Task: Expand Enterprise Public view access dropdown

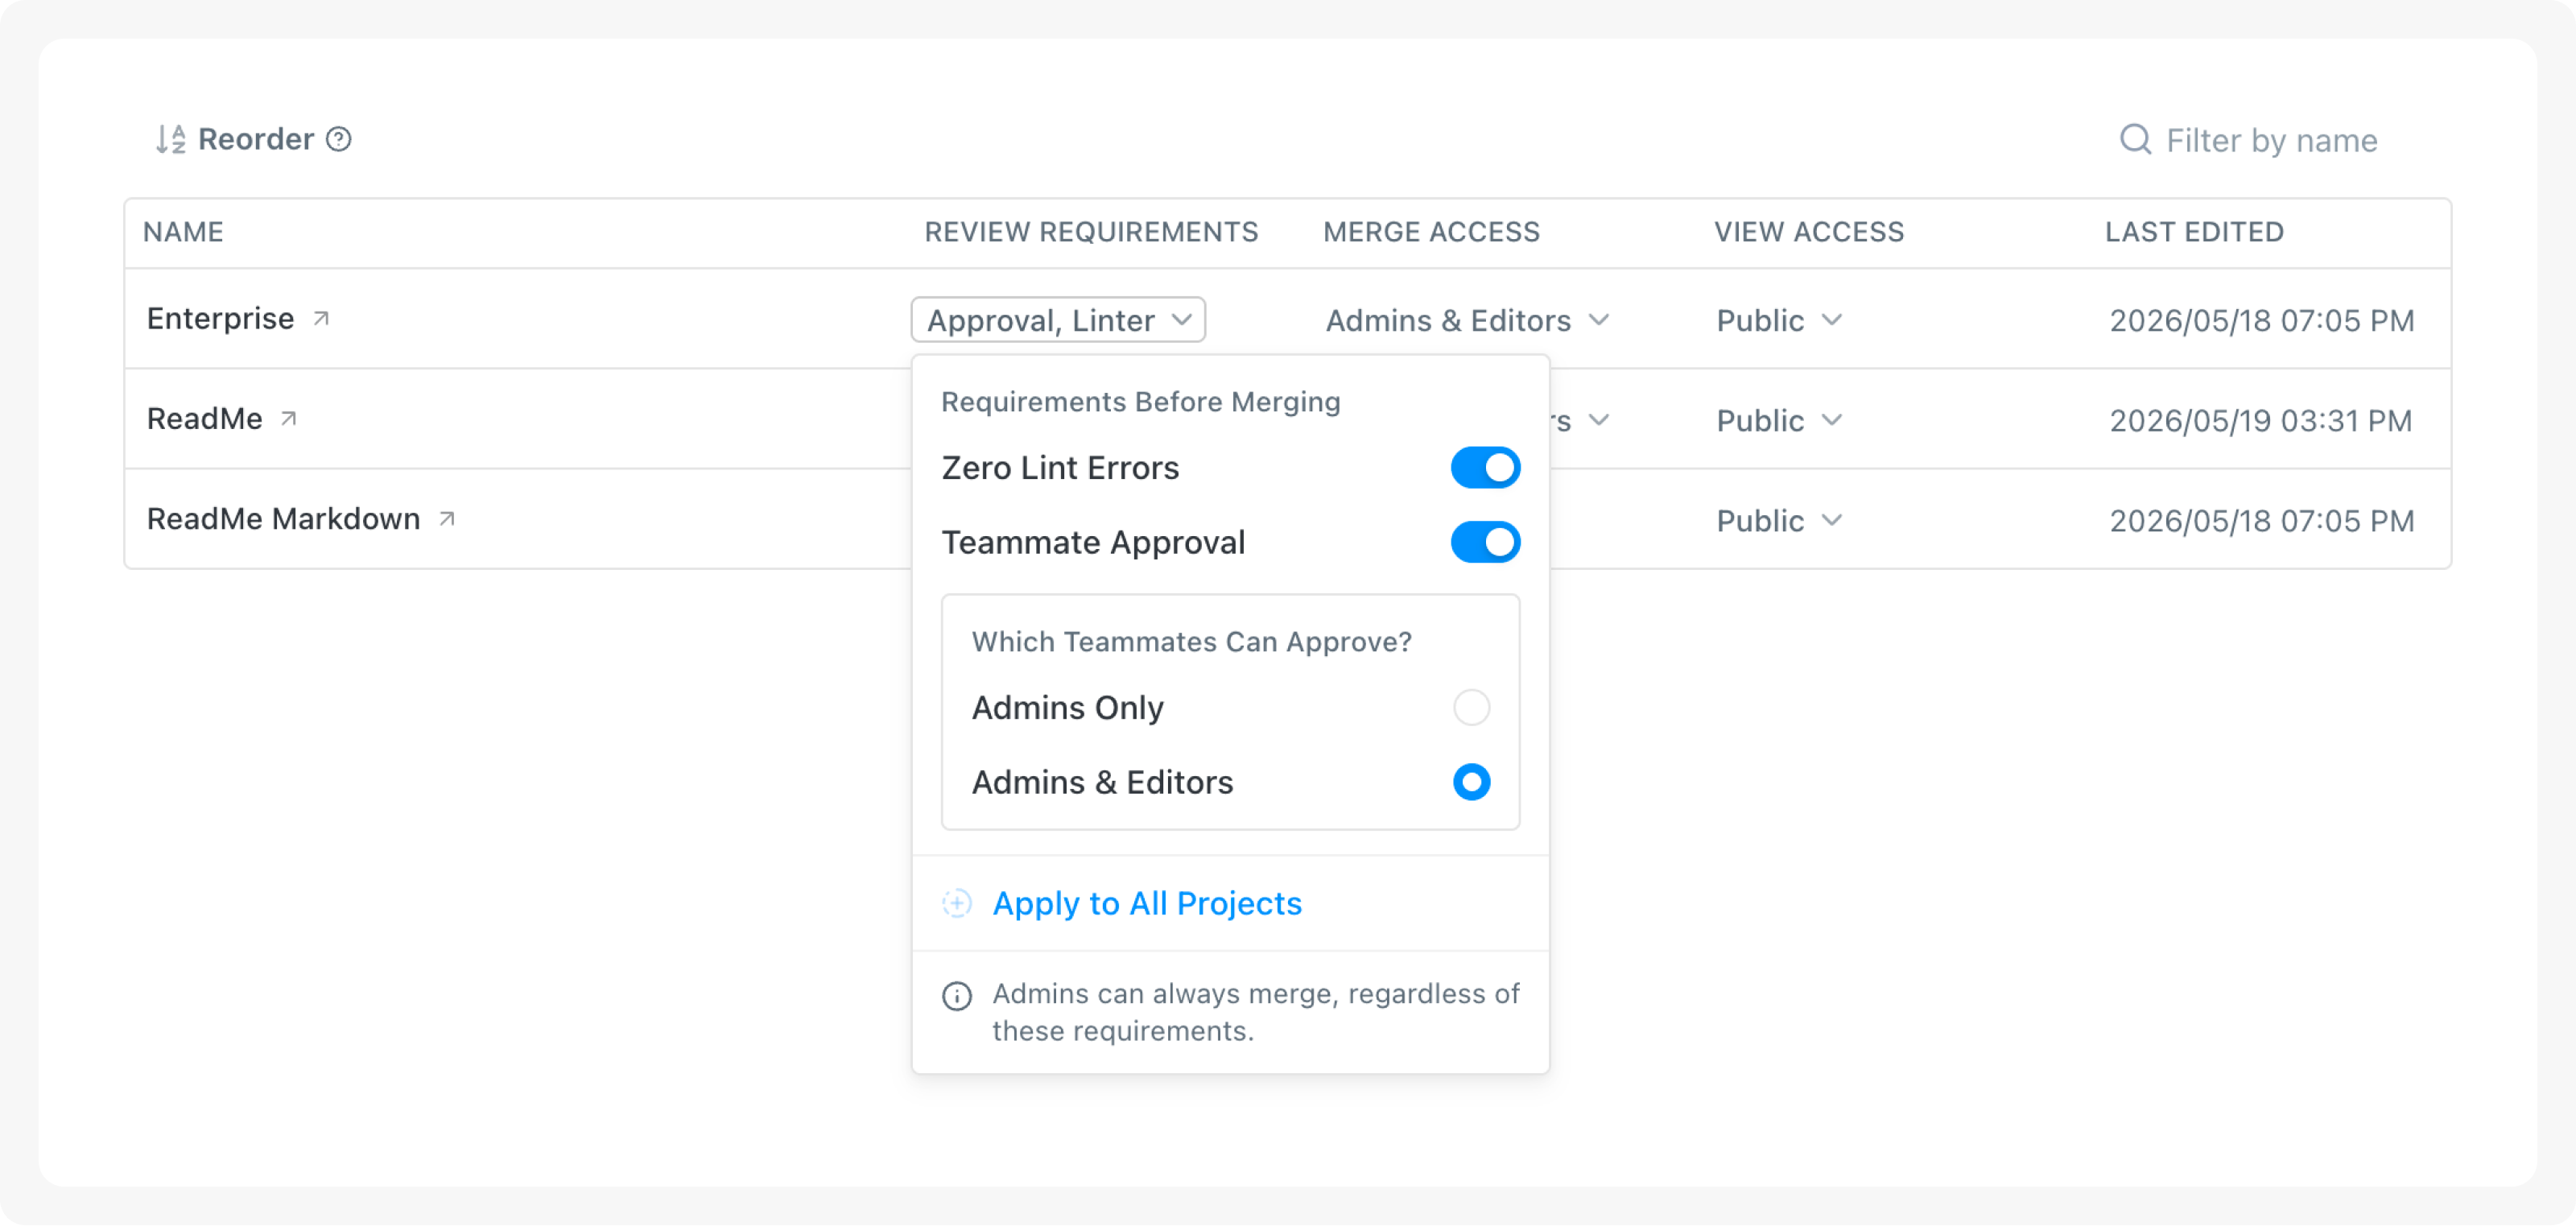Action: (1779, 320)
